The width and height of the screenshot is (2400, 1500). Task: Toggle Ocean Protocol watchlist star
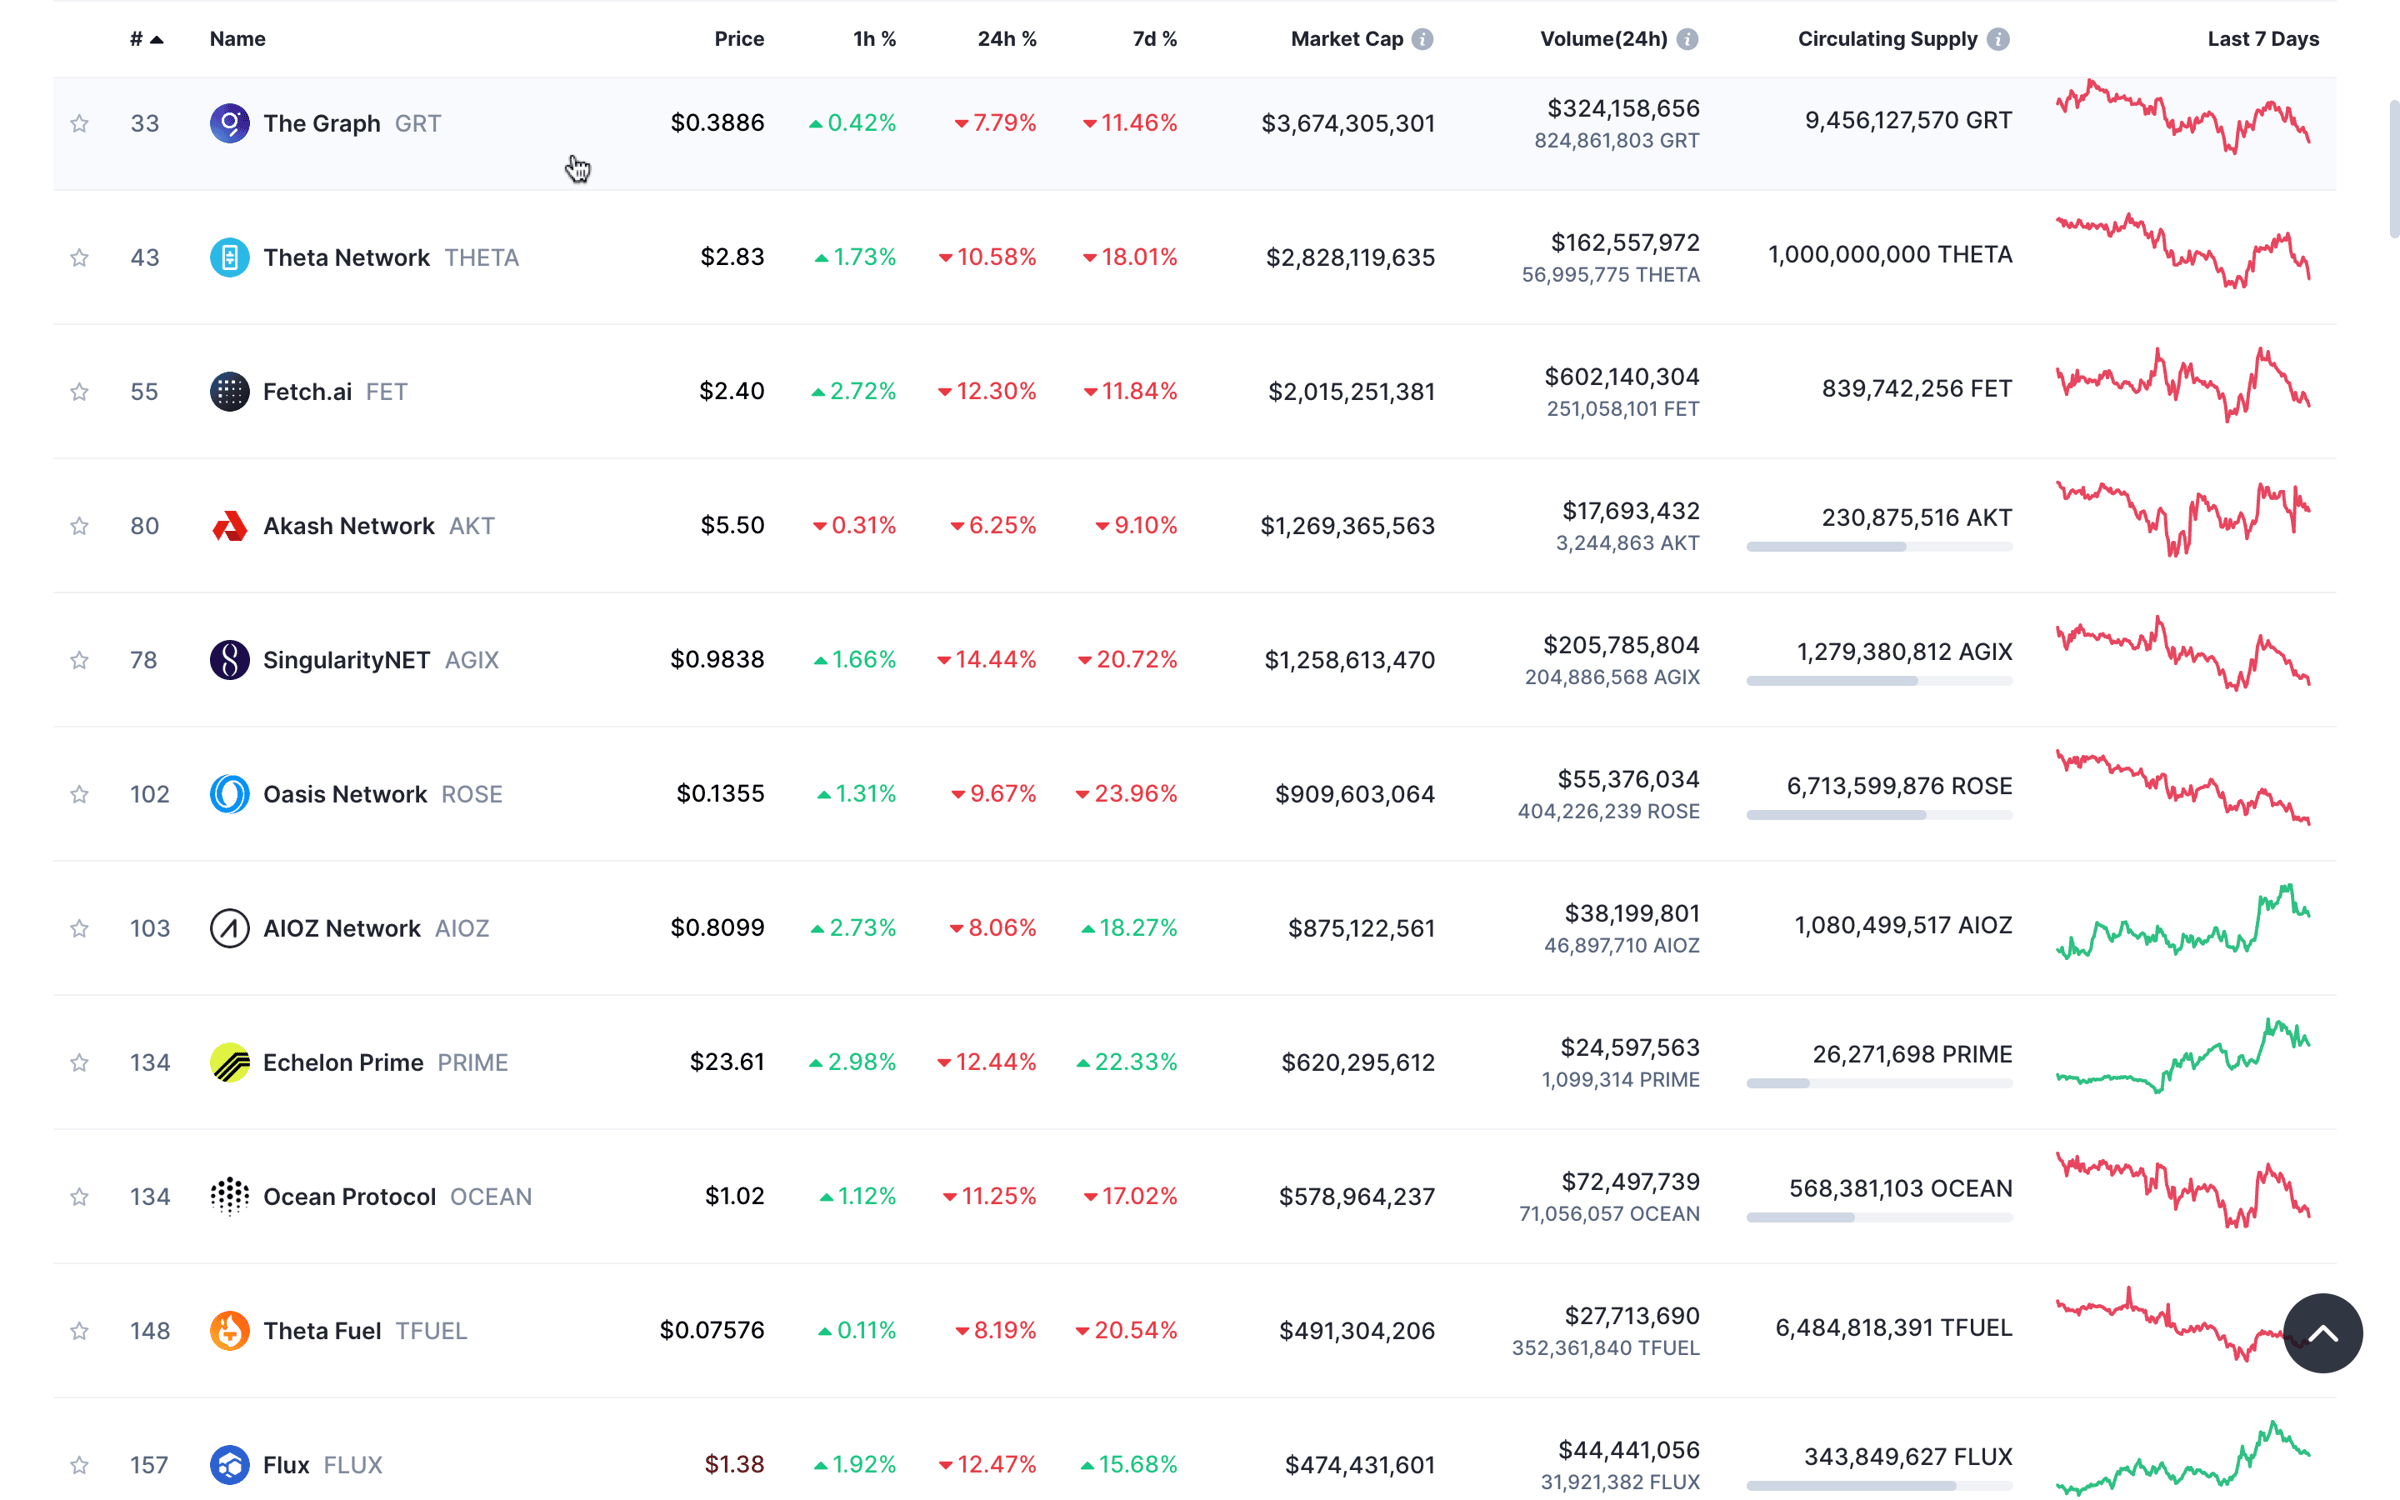(x=79, y=1196)
